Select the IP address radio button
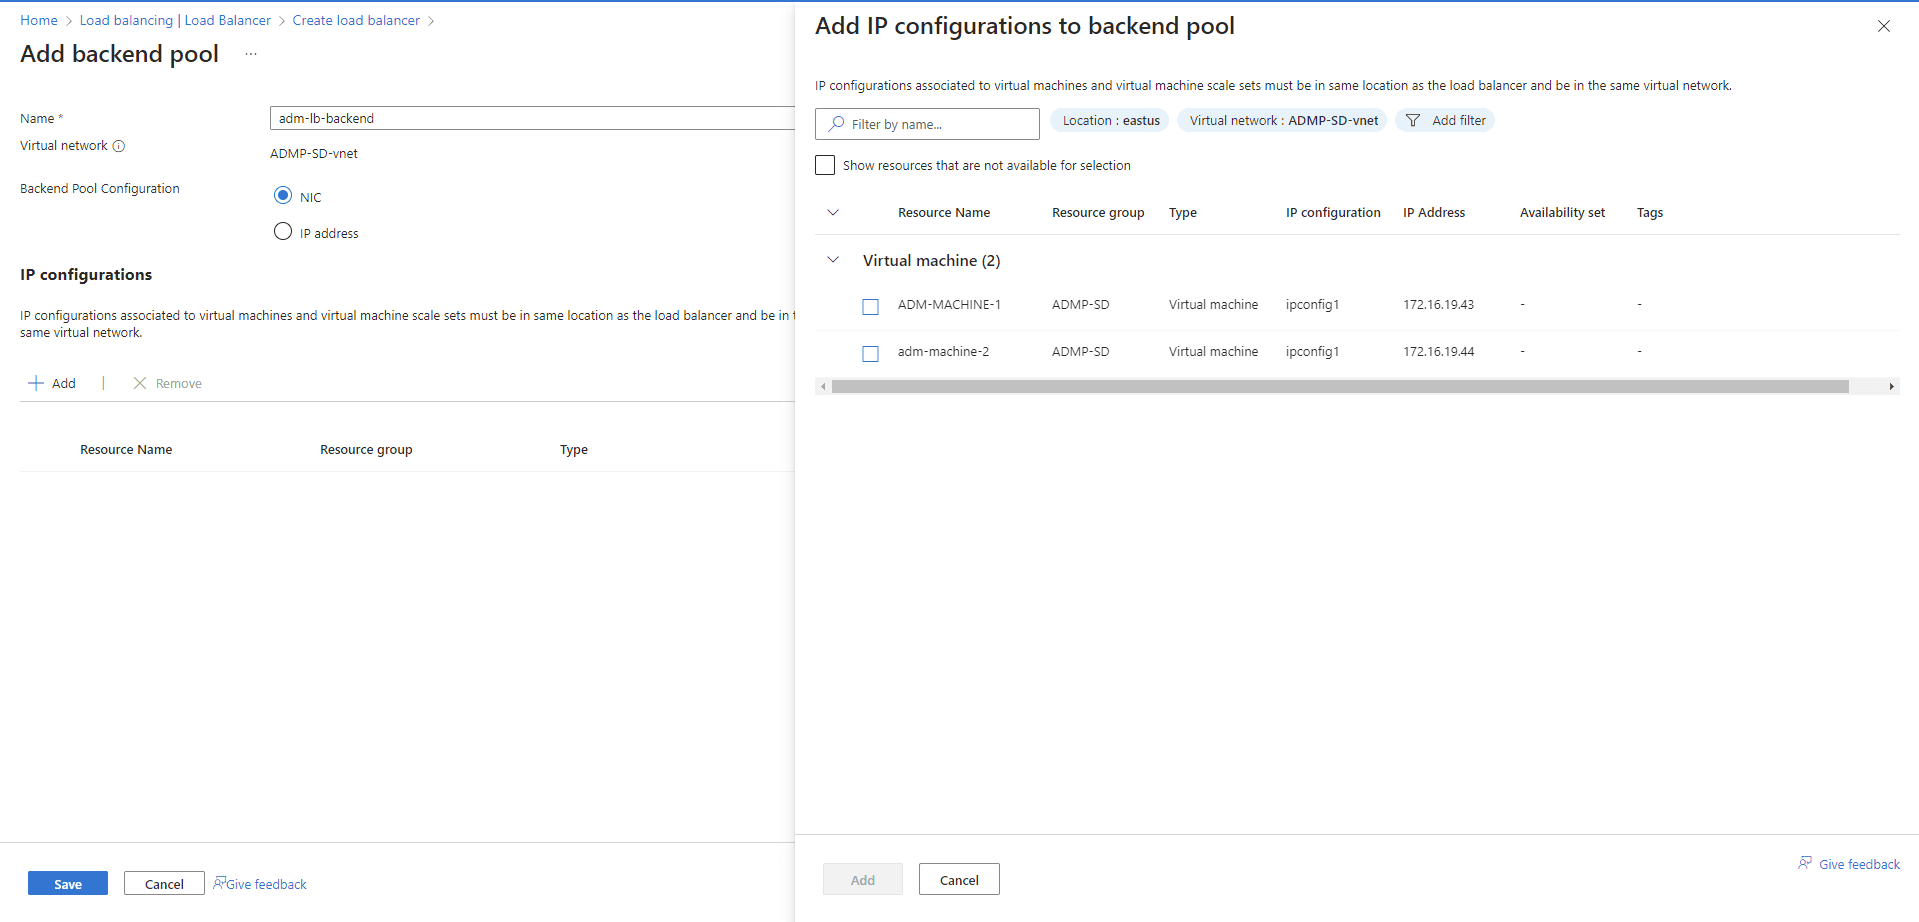Viewport: 1919px width, 922px height. (x=283, y=232)
